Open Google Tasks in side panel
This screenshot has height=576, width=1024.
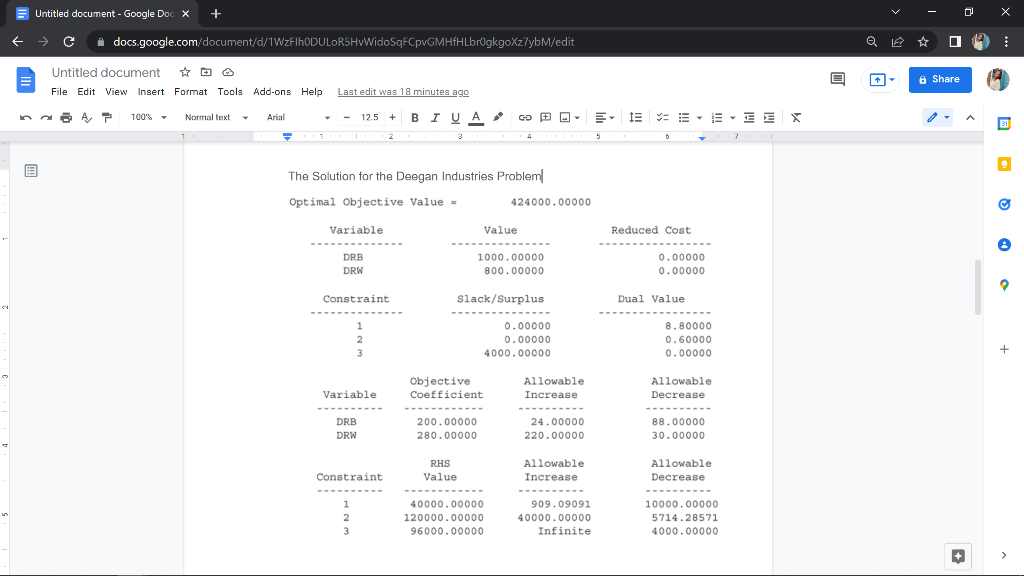(x=1004, y=204)
